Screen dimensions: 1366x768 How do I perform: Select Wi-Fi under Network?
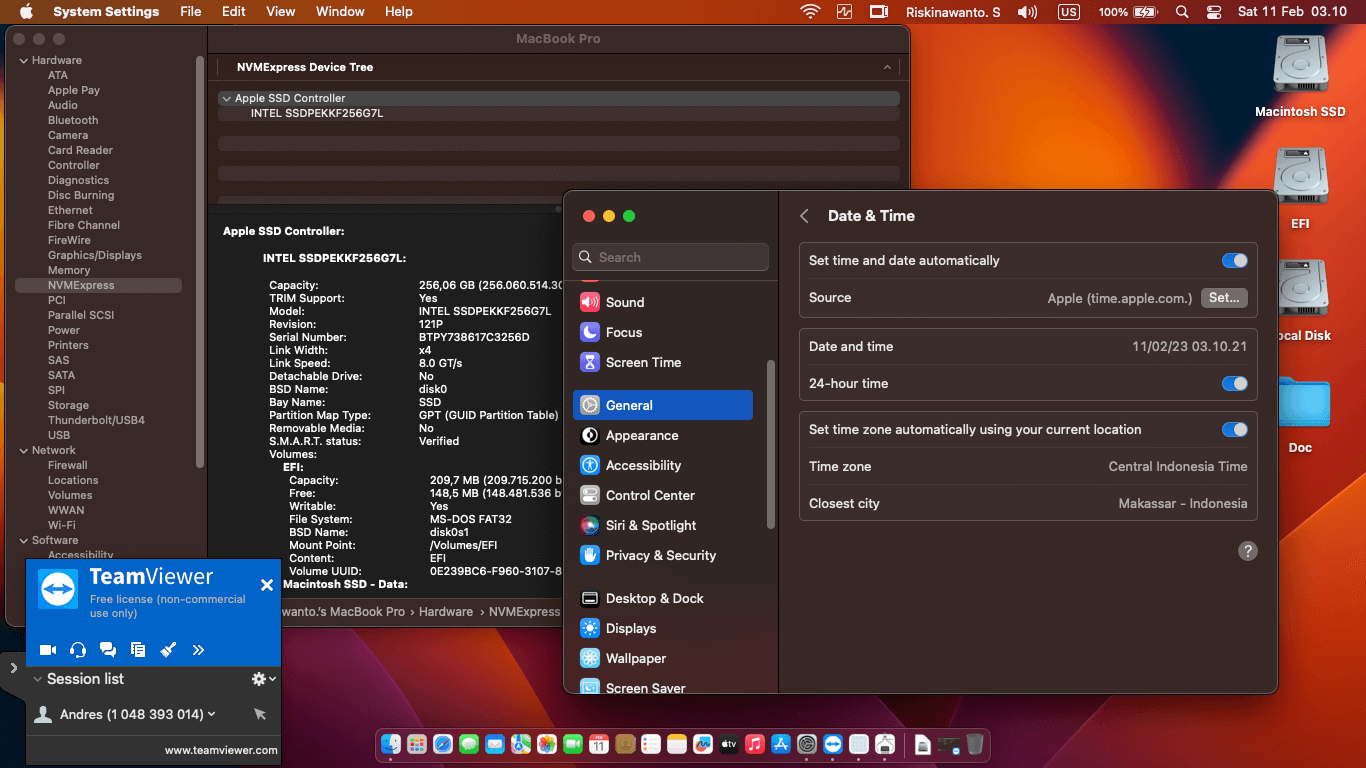(62, 525)
